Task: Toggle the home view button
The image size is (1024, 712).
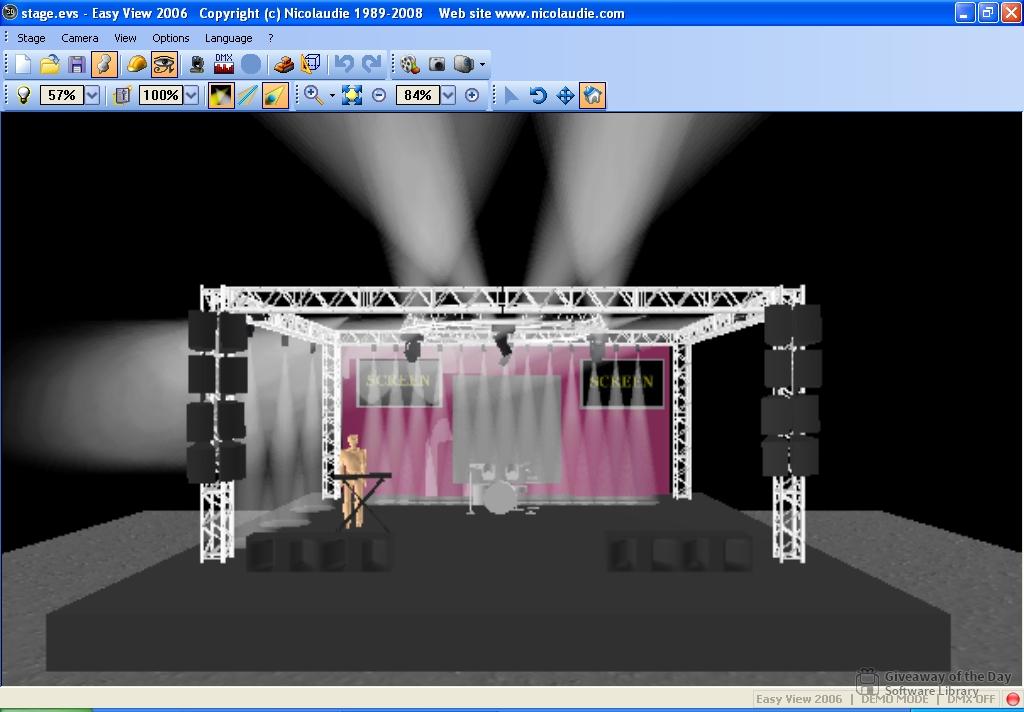Action: click(x=592, y=95)
